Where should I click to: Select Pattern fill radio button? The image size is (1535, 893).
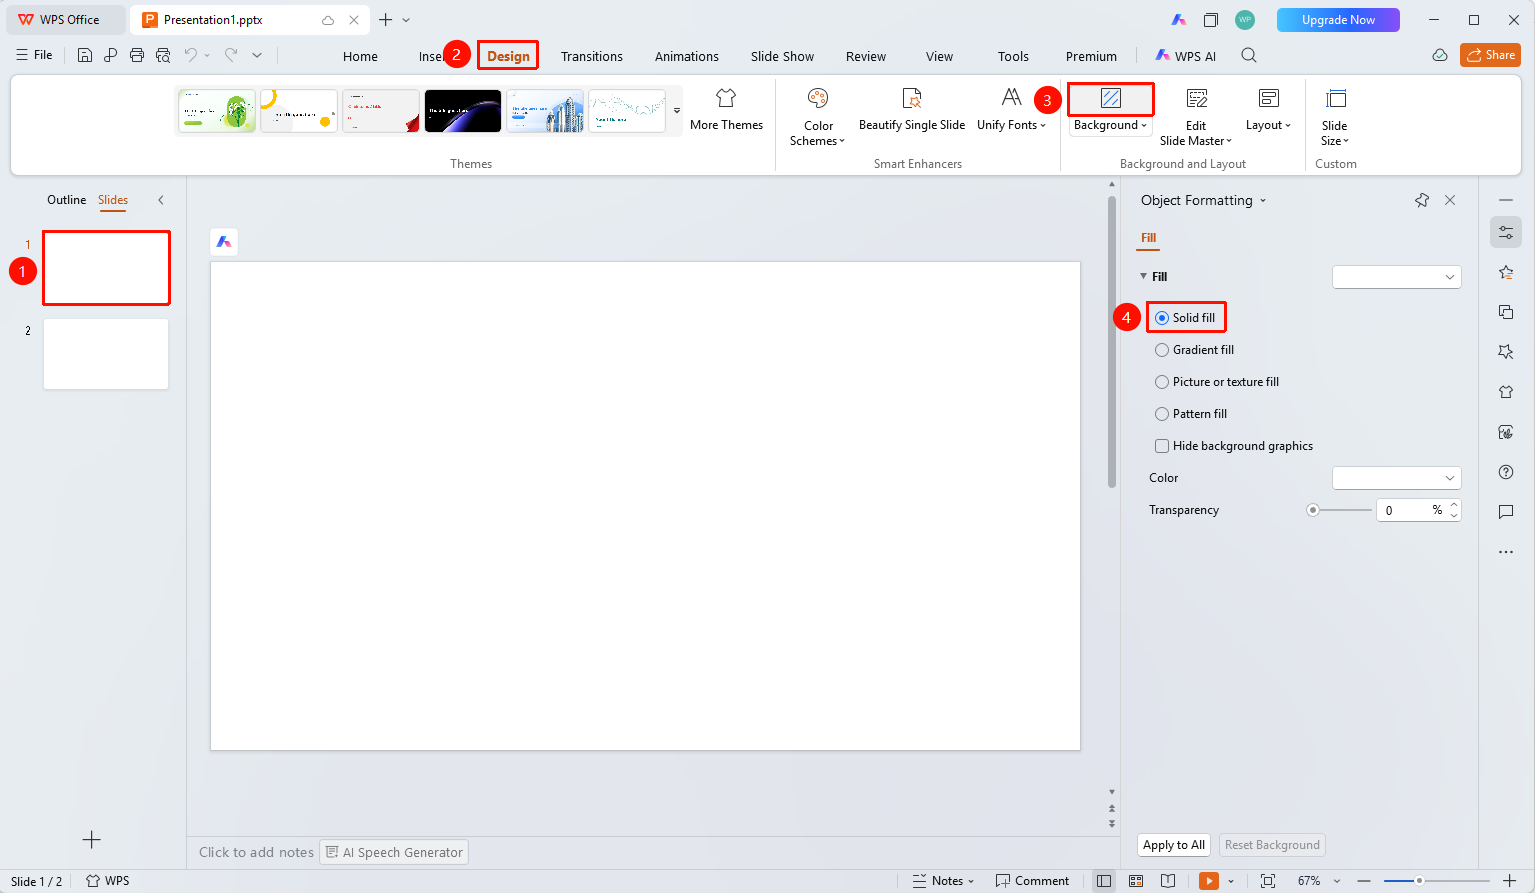1162,414
